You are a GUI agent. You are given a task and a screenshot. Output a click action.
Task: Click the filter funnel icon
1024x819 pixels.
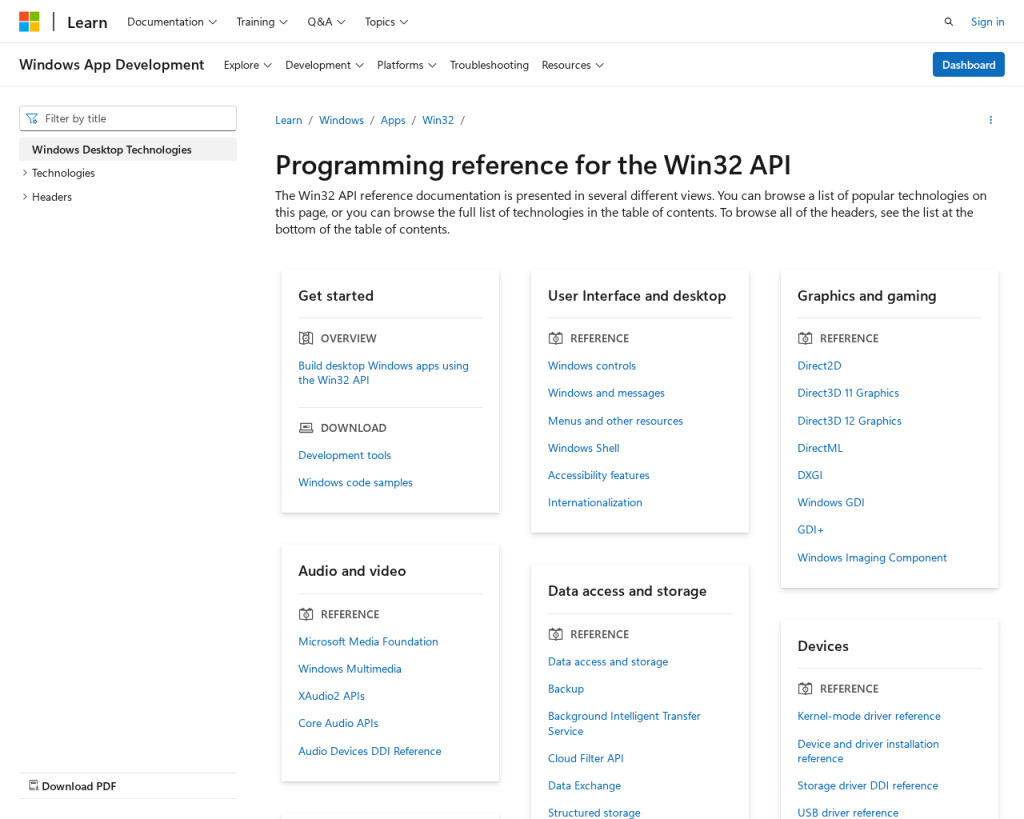point(31,118)
